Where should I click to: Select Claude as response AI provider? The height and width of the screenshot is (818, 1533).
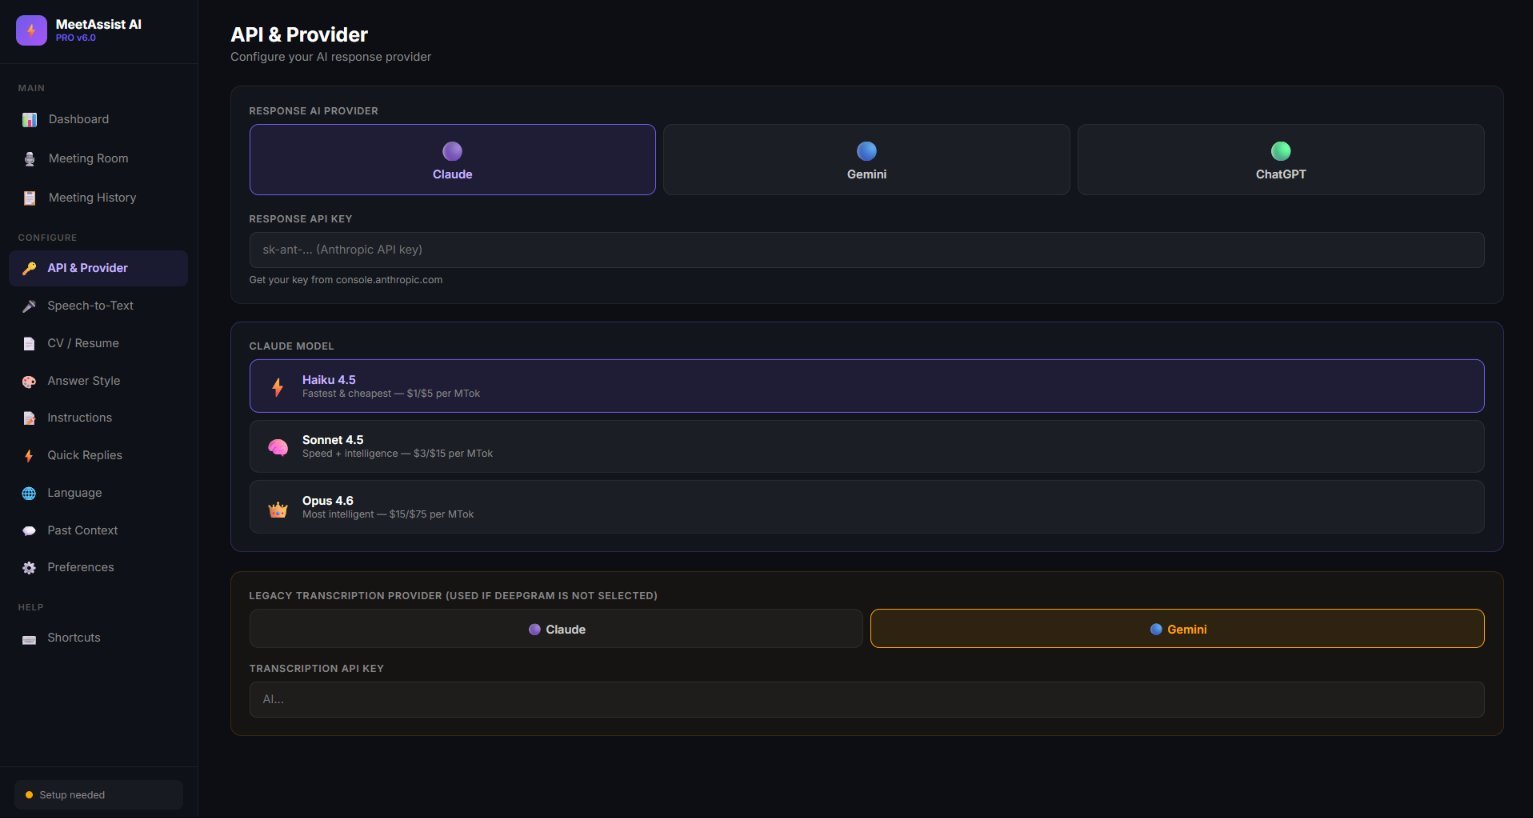tap(452, 159)
